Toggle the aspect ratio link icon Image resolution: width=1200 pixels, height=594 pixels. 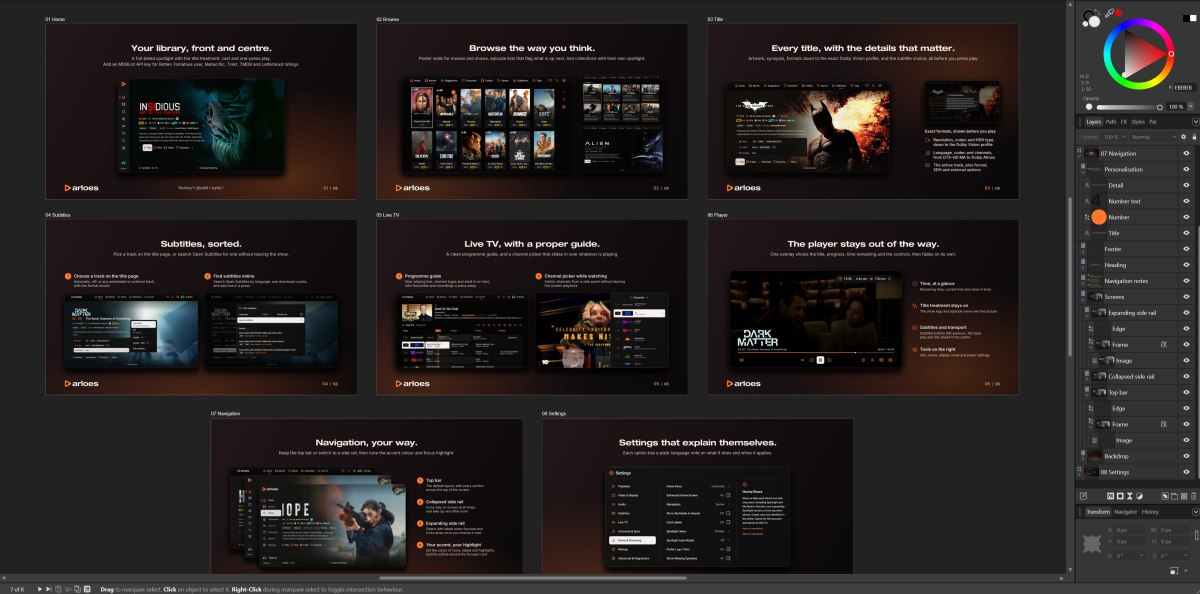(x=1196, y=535)
